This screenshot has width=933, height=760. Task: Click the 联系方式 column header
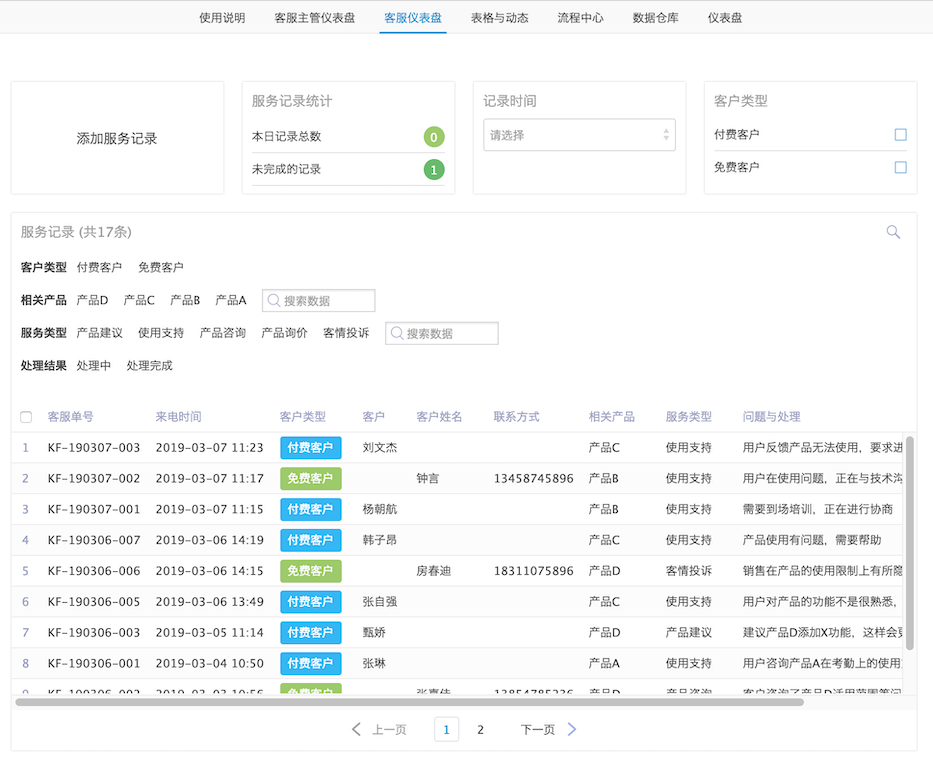pos(516,417)
